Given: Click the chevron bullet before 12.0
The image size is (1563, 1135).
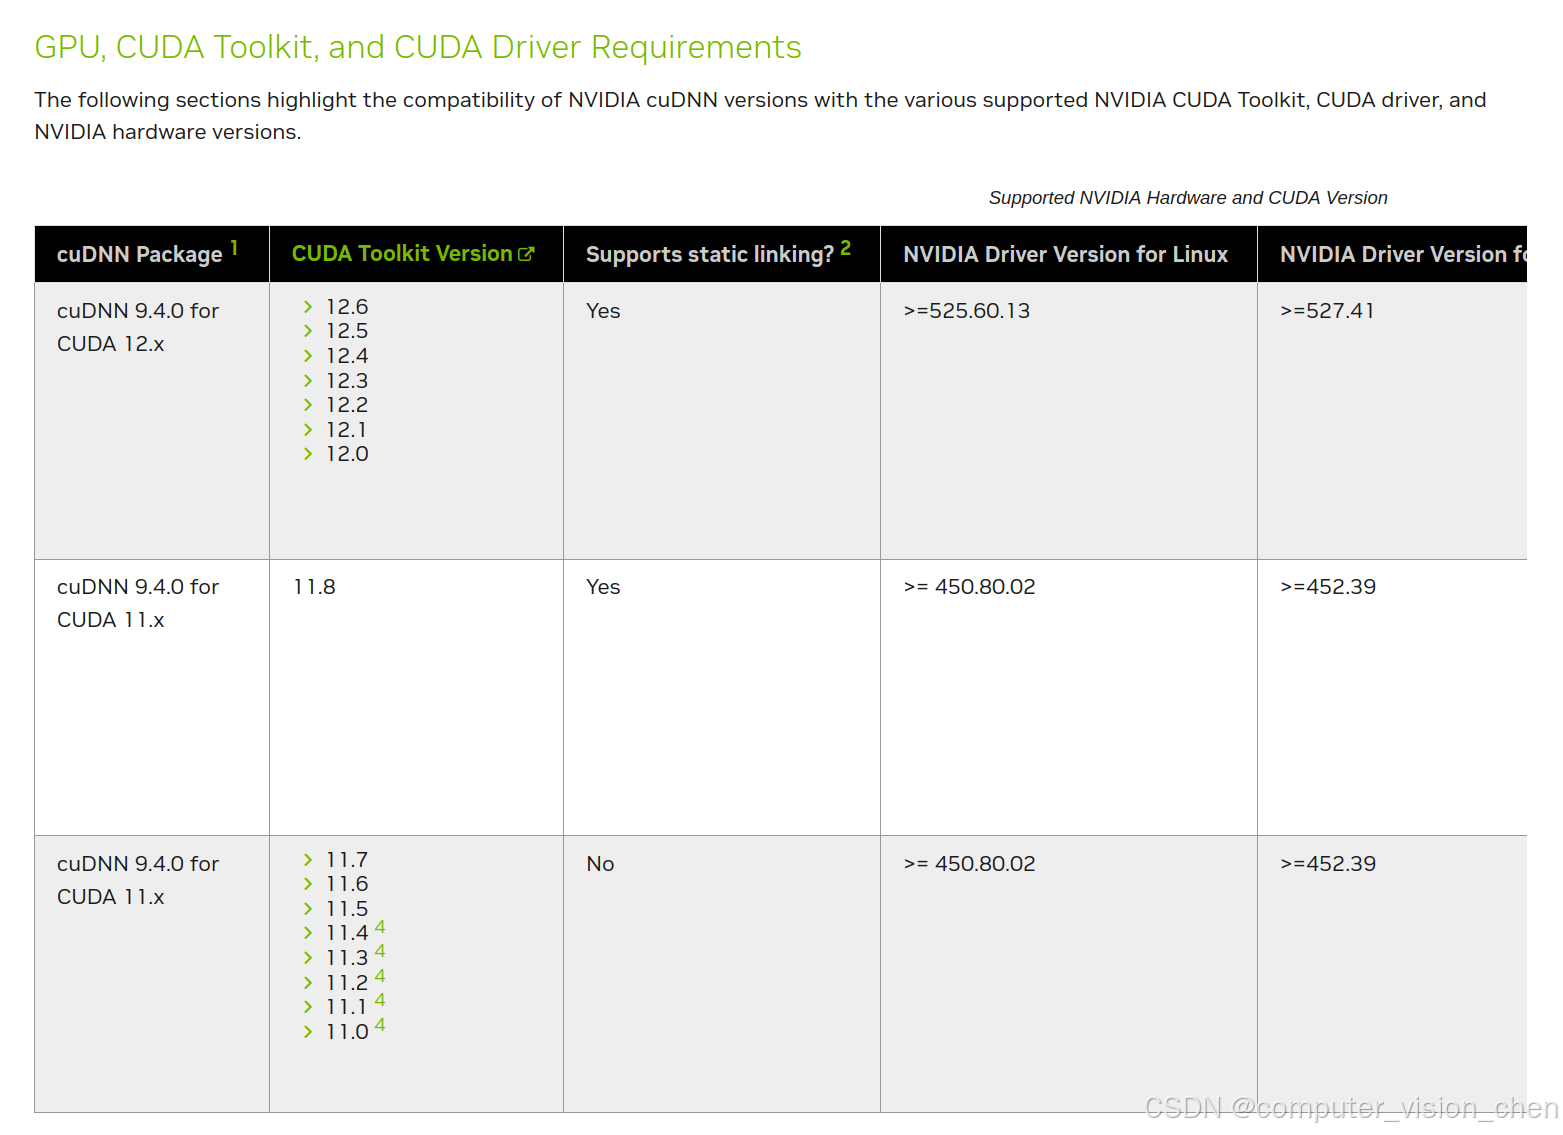Looking at the screenshot, I should pos(308,454).
